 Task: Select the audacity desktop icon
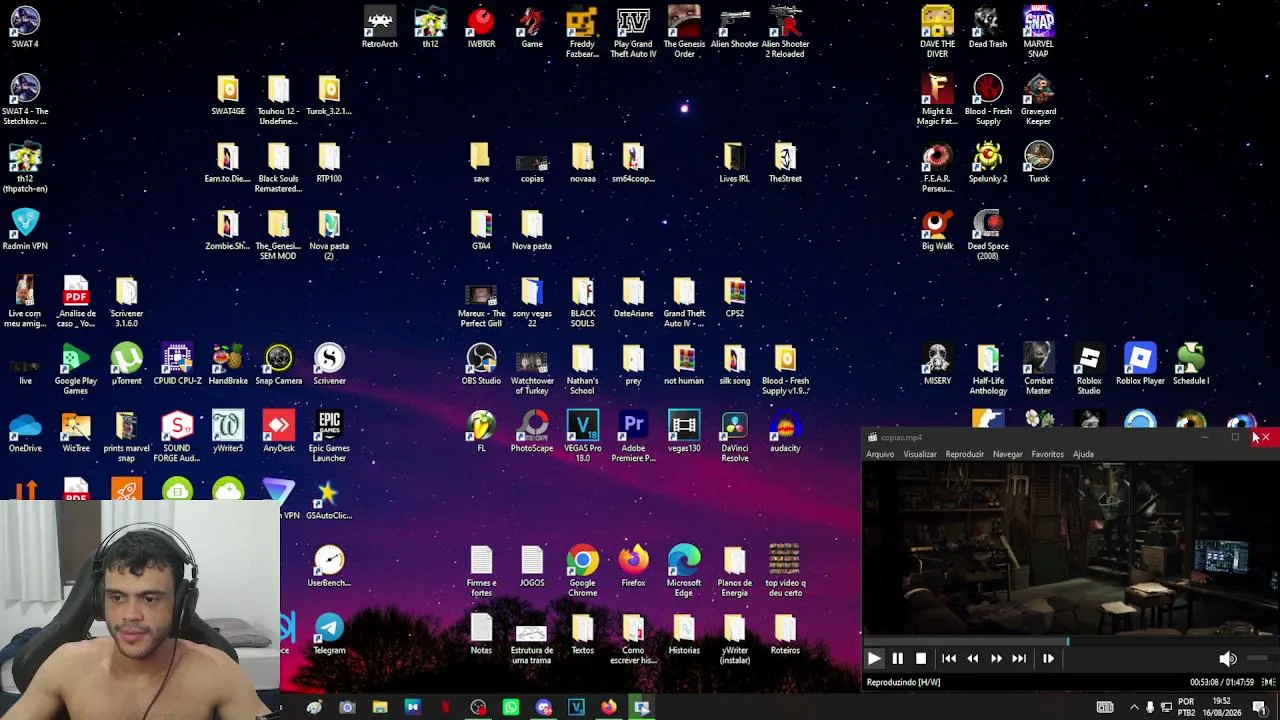[x=785, y=432]
